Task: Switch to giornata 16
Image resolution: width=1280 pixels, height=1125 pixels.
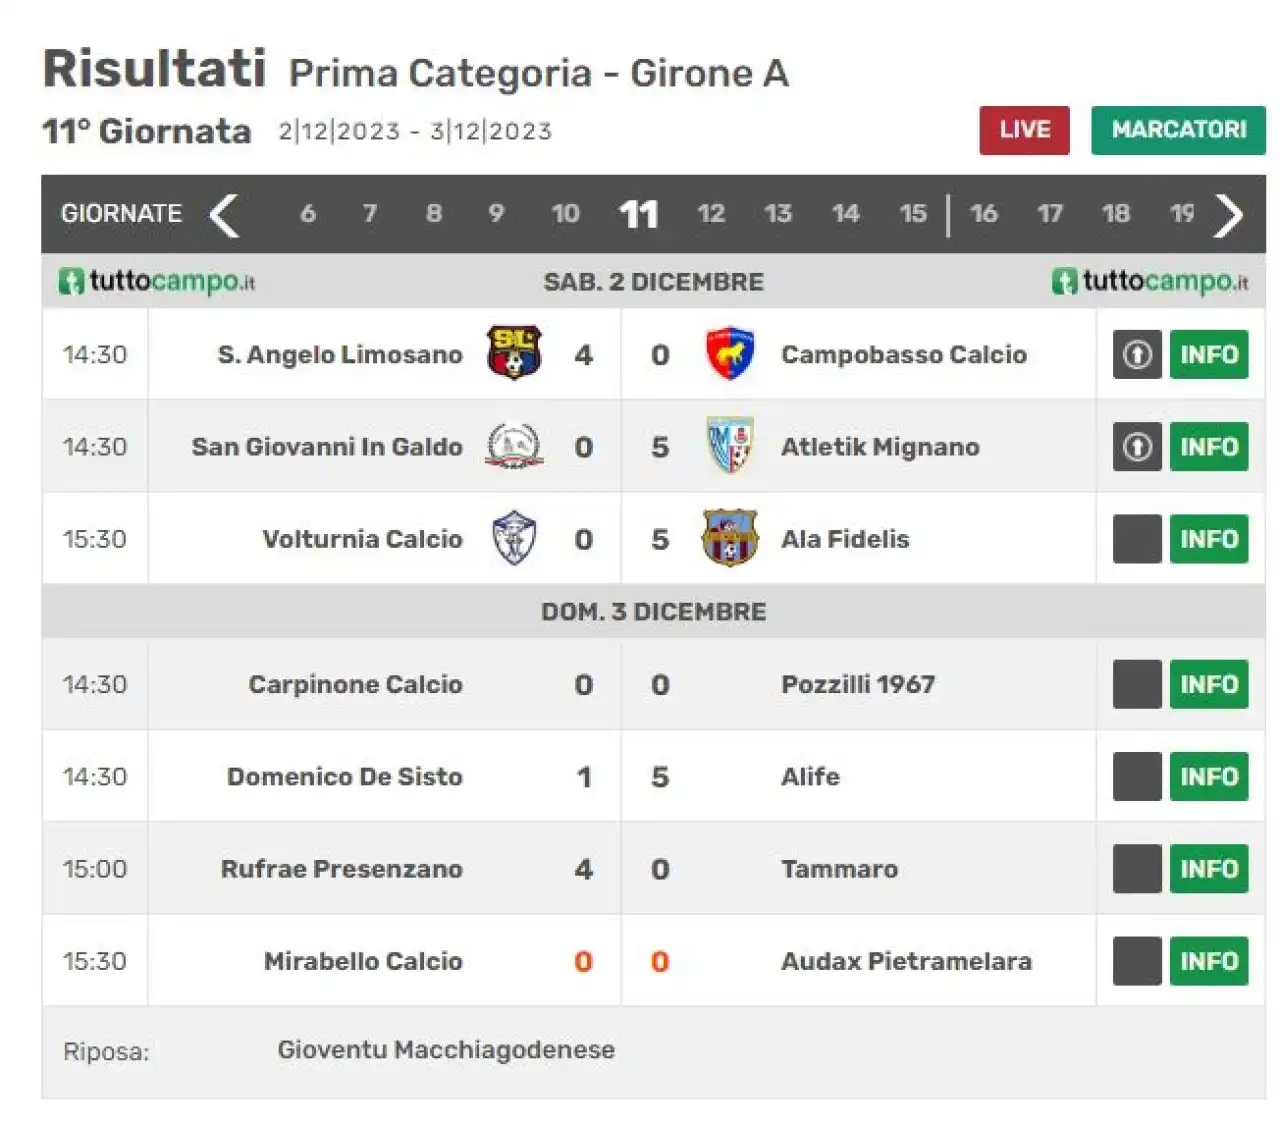Action: pos(983,213)
